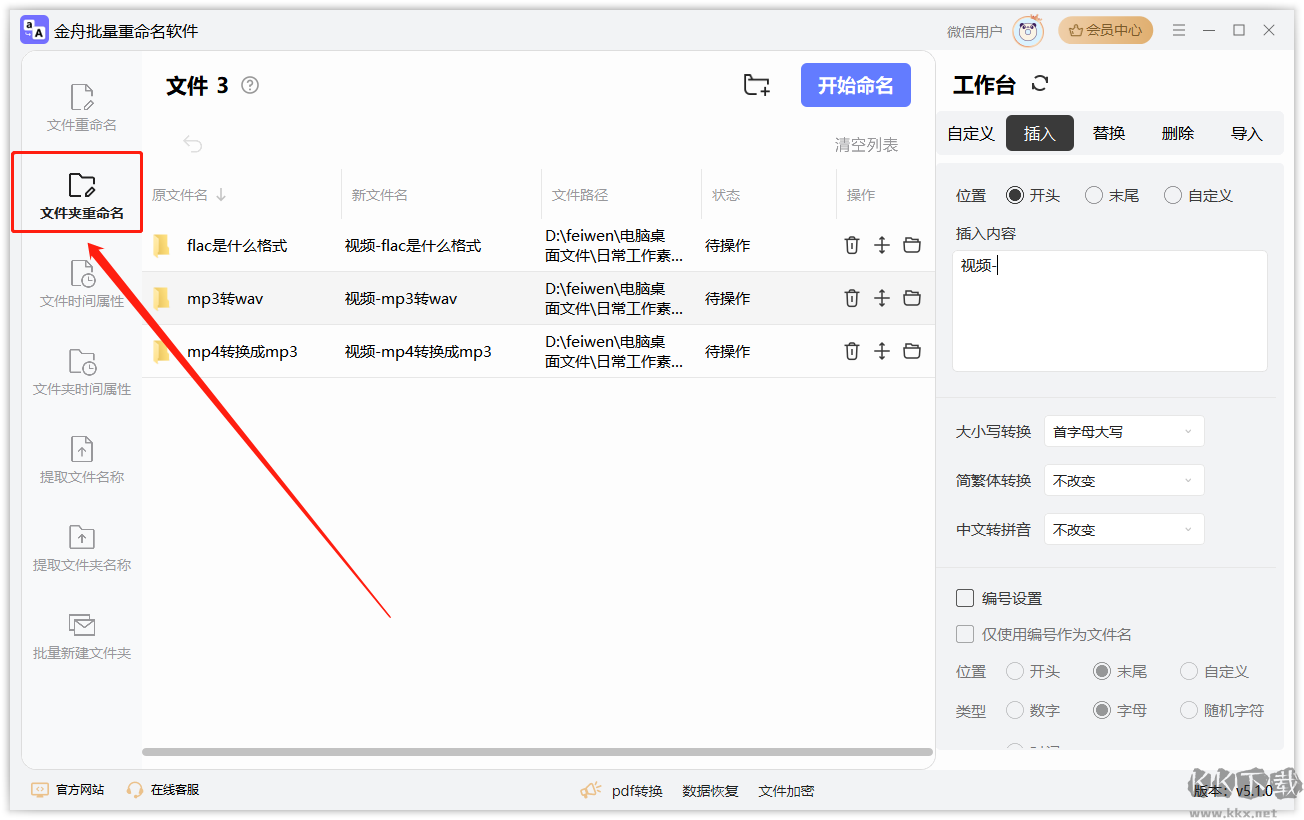
Task: Delete the flac是什么格式 row with trash icon
Action: pos(852,245)
